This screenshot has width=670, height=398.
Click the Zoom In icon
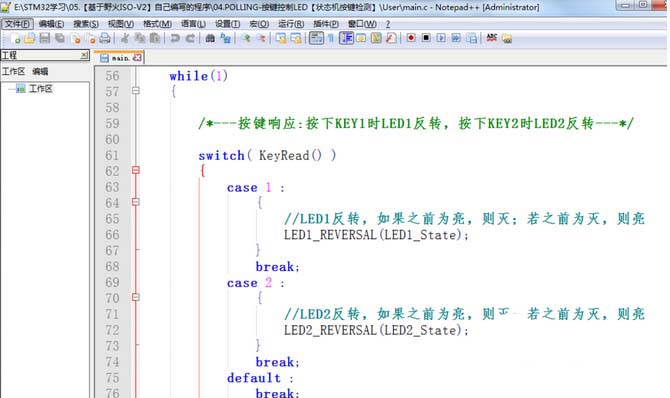[x=246, y=38]
